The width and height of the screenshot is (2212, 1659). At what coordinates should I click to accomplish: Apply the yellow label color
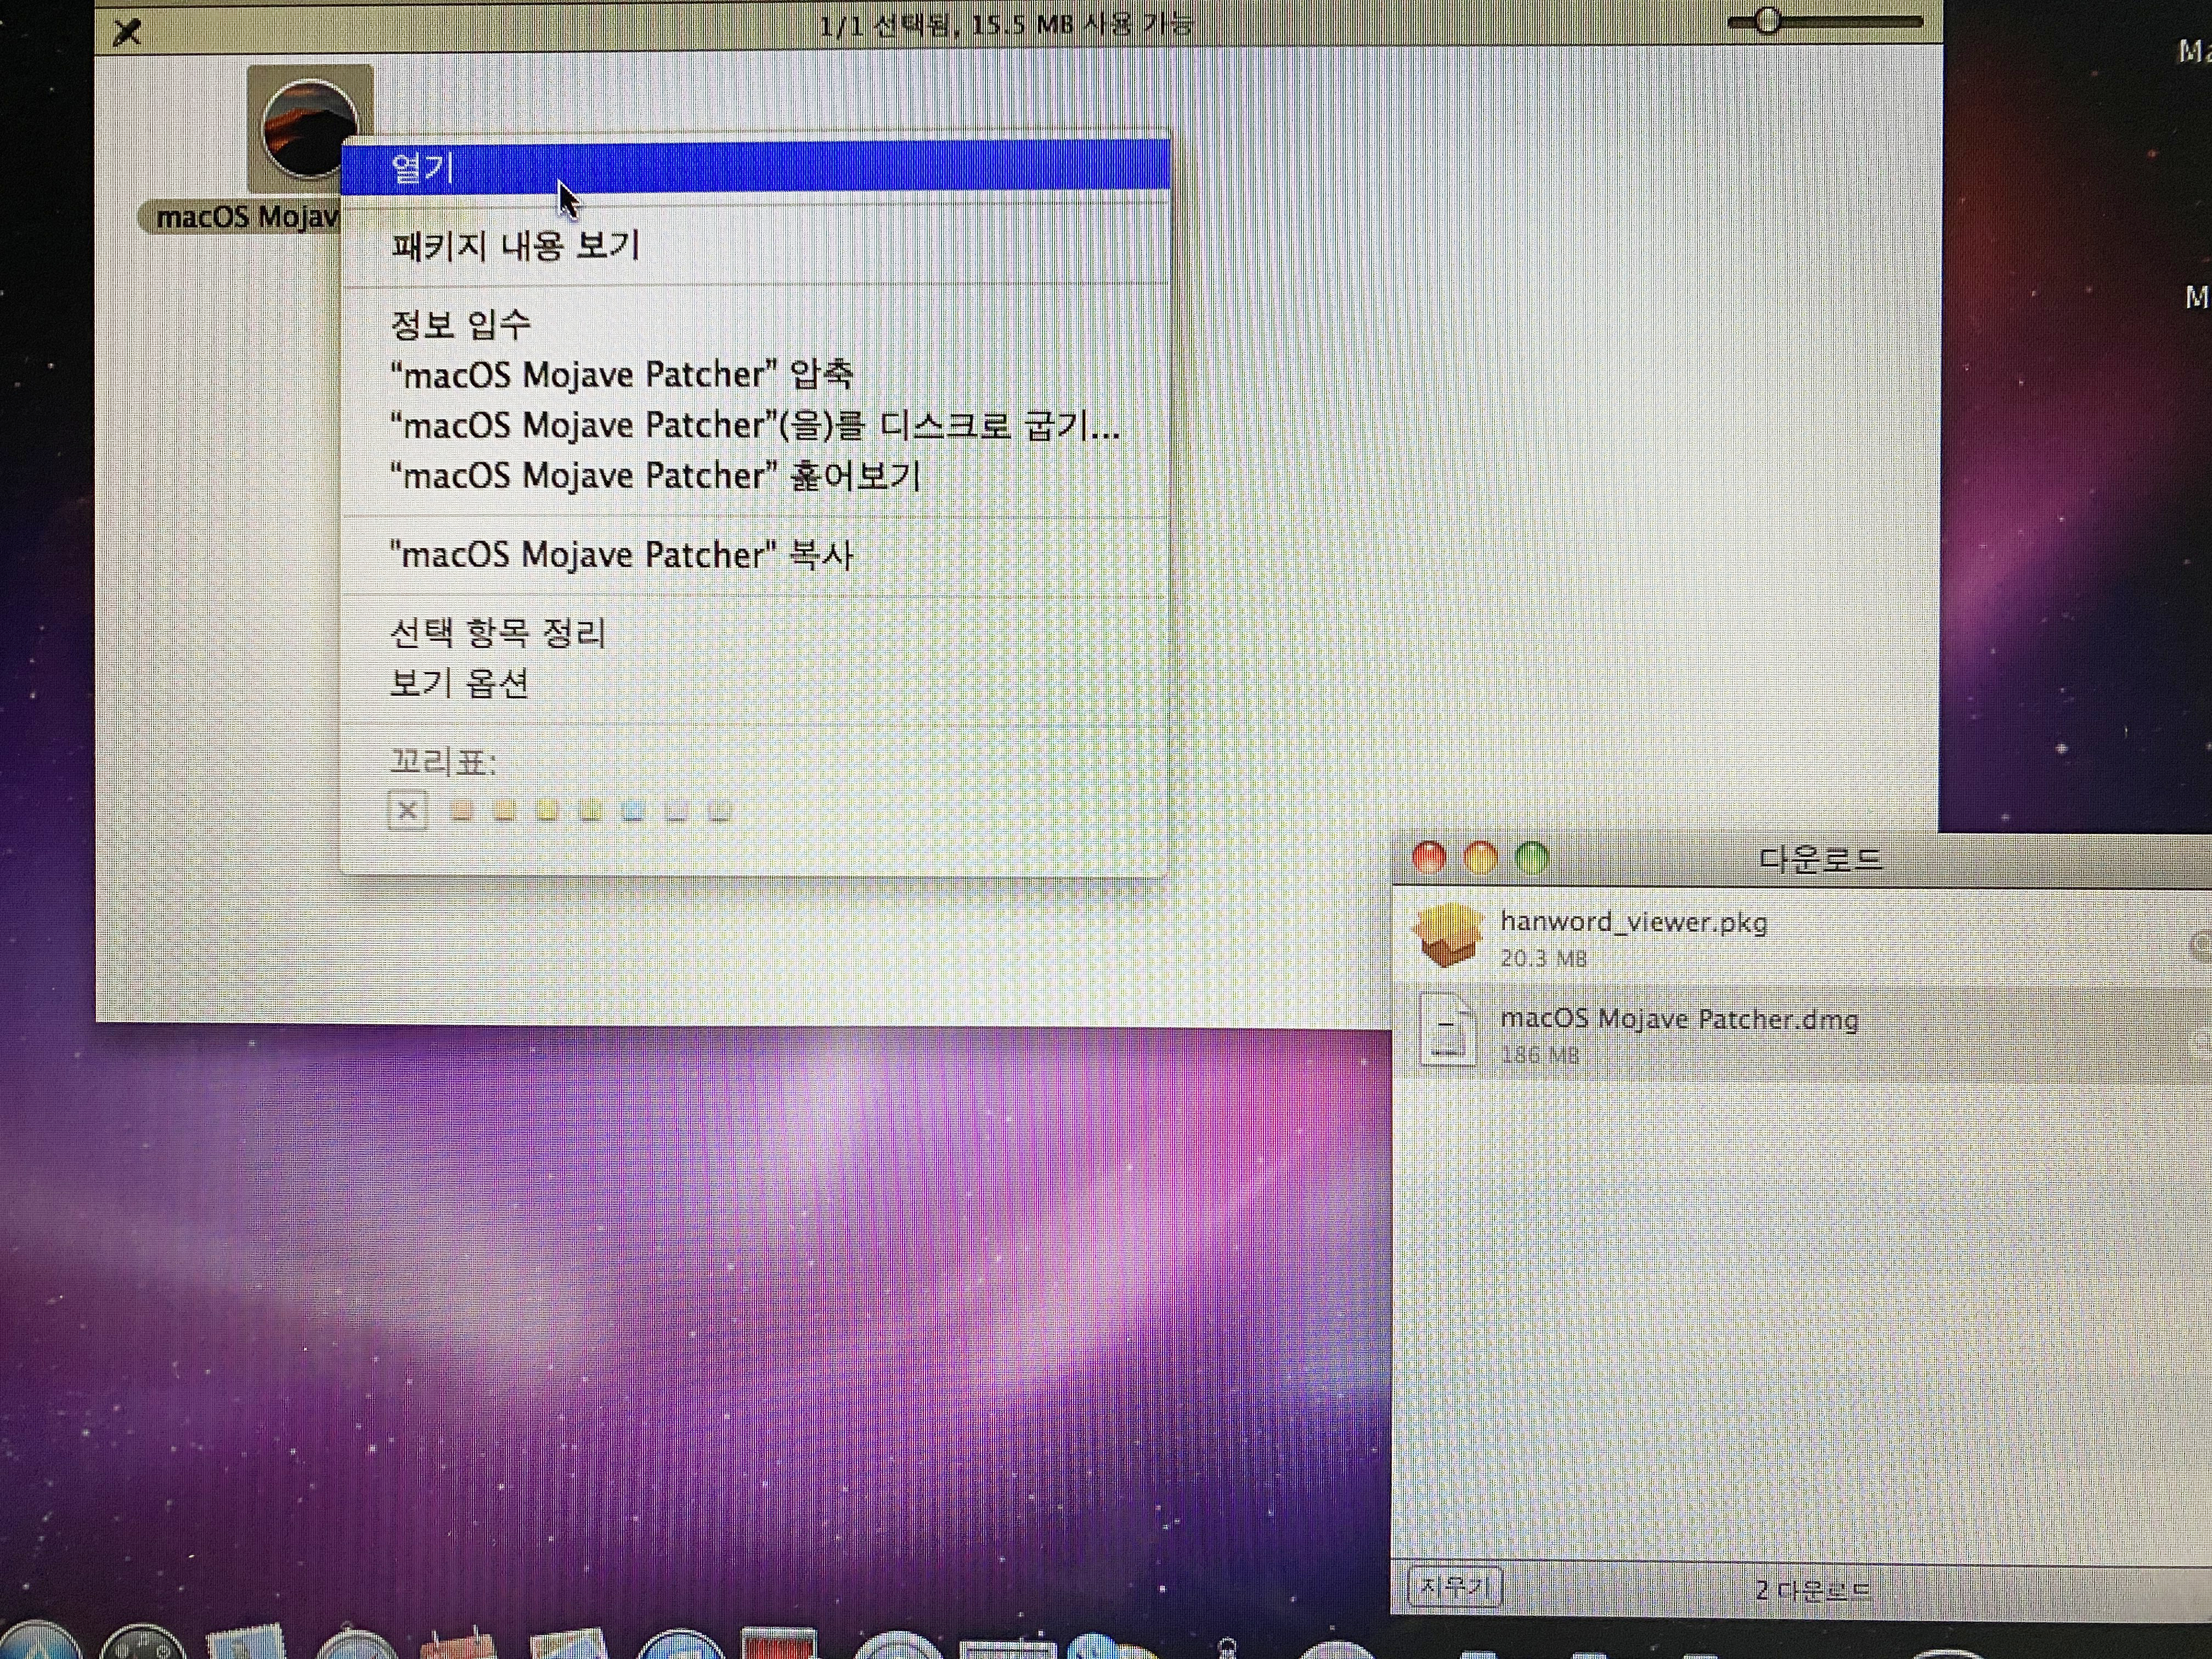click(x=547, y=810)
